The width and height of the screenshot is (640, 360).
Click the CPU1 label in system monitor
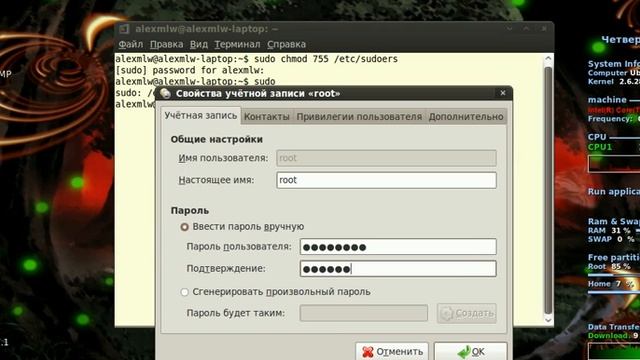pyautogui.click(x=600, y=147)
